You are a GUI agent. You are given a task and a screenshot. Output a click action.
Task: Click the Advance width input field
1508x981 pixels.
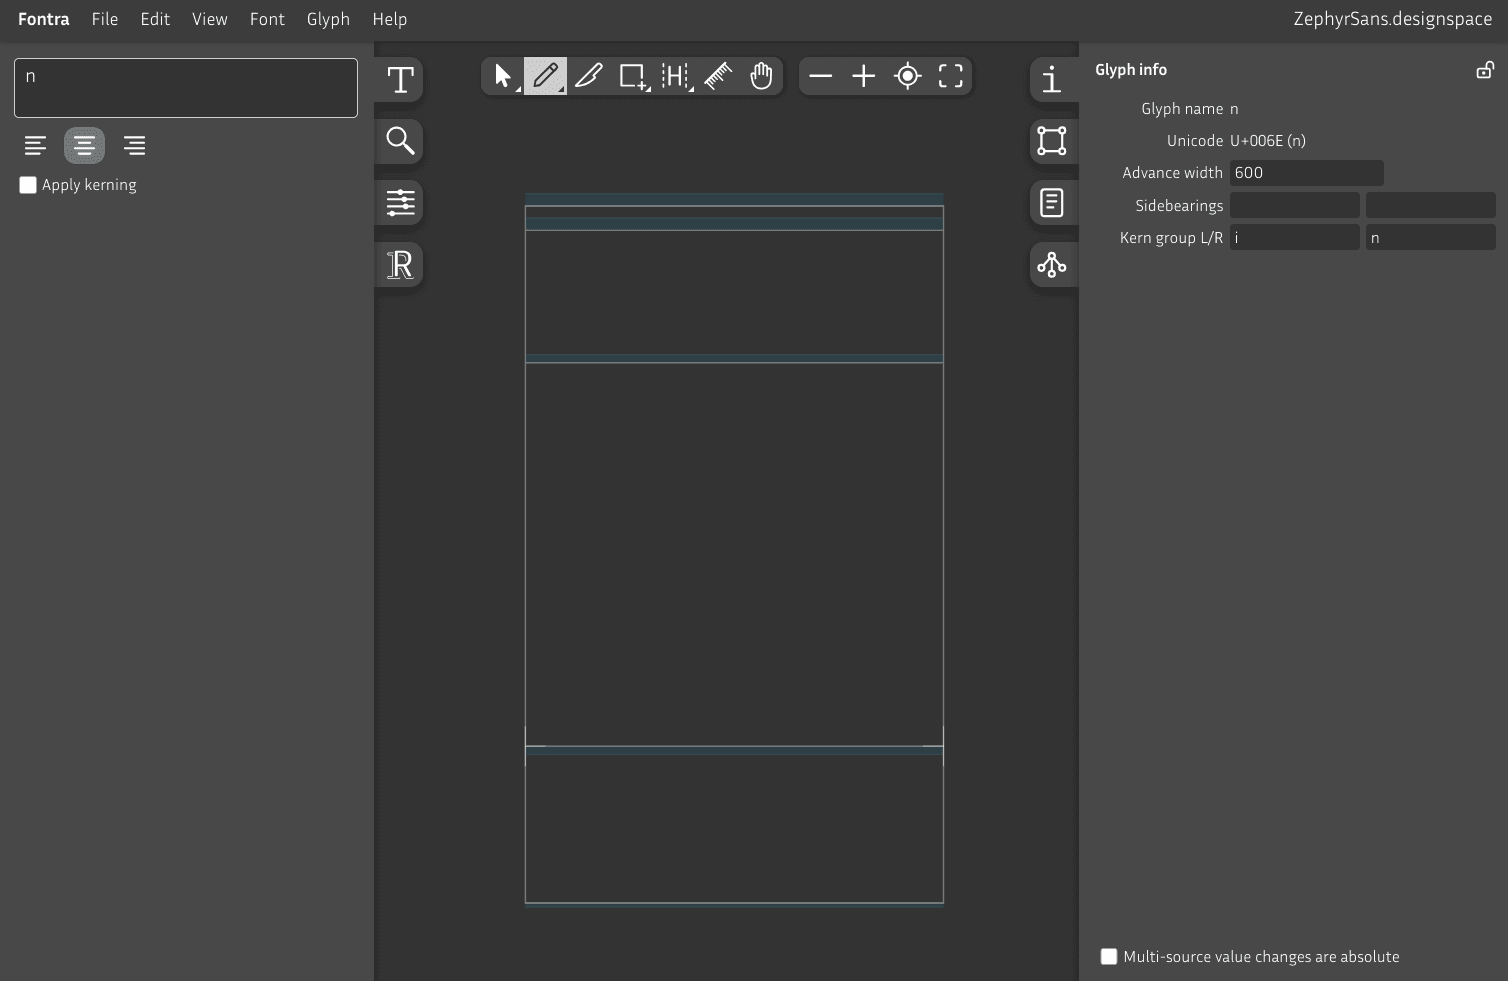pyautogui.click(x=1307, y=172)
